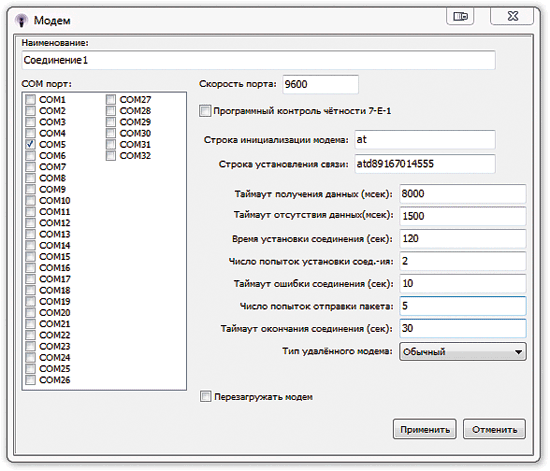Screen dimensions: 550x471
Task: Toggle COM19 port checkbox
Action: [31, 302]
